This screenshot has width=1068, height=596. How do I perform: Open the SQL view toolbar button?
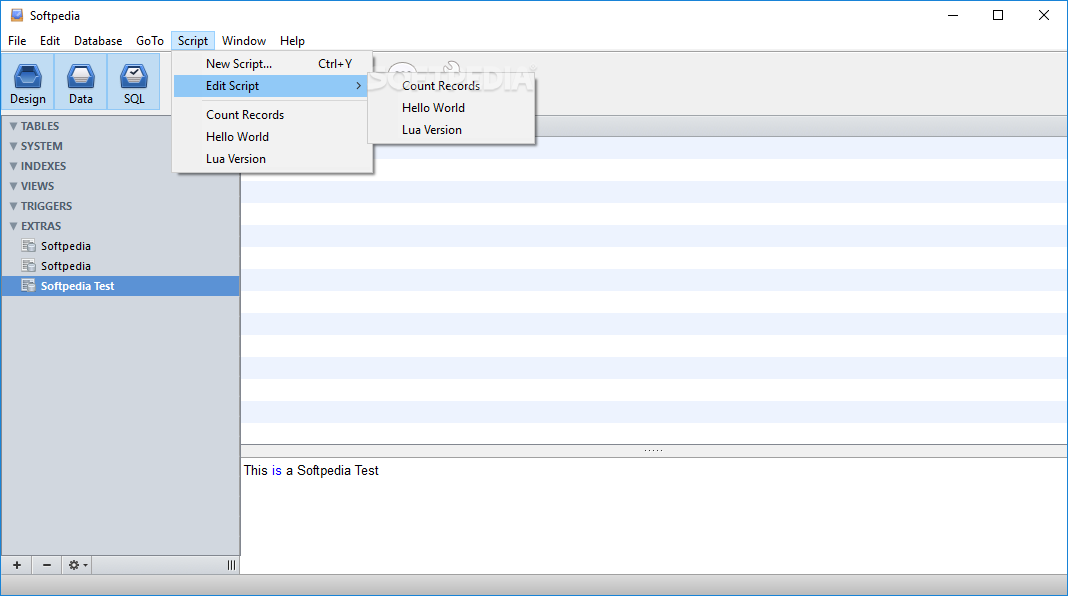134,82
